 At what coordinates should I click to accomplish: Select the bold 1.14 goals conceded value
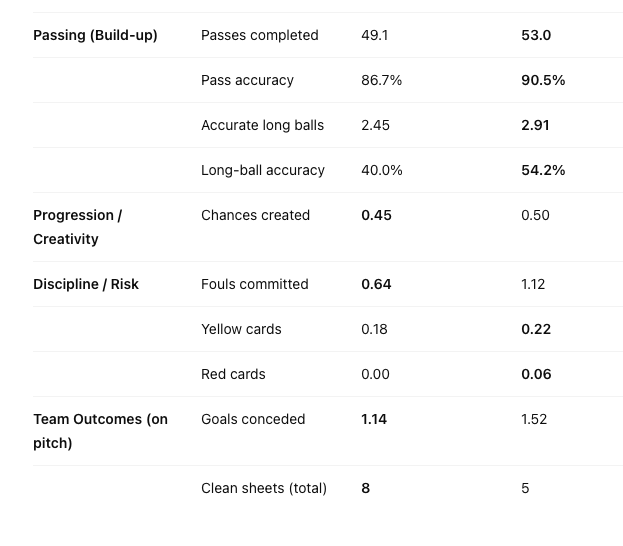coord(374,419)
